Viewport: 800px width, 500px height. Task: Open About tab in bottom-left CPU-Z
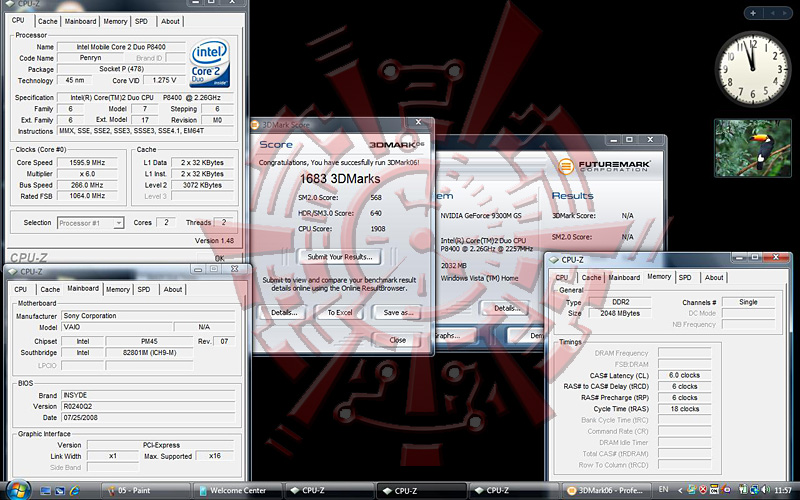click(172, 289)
